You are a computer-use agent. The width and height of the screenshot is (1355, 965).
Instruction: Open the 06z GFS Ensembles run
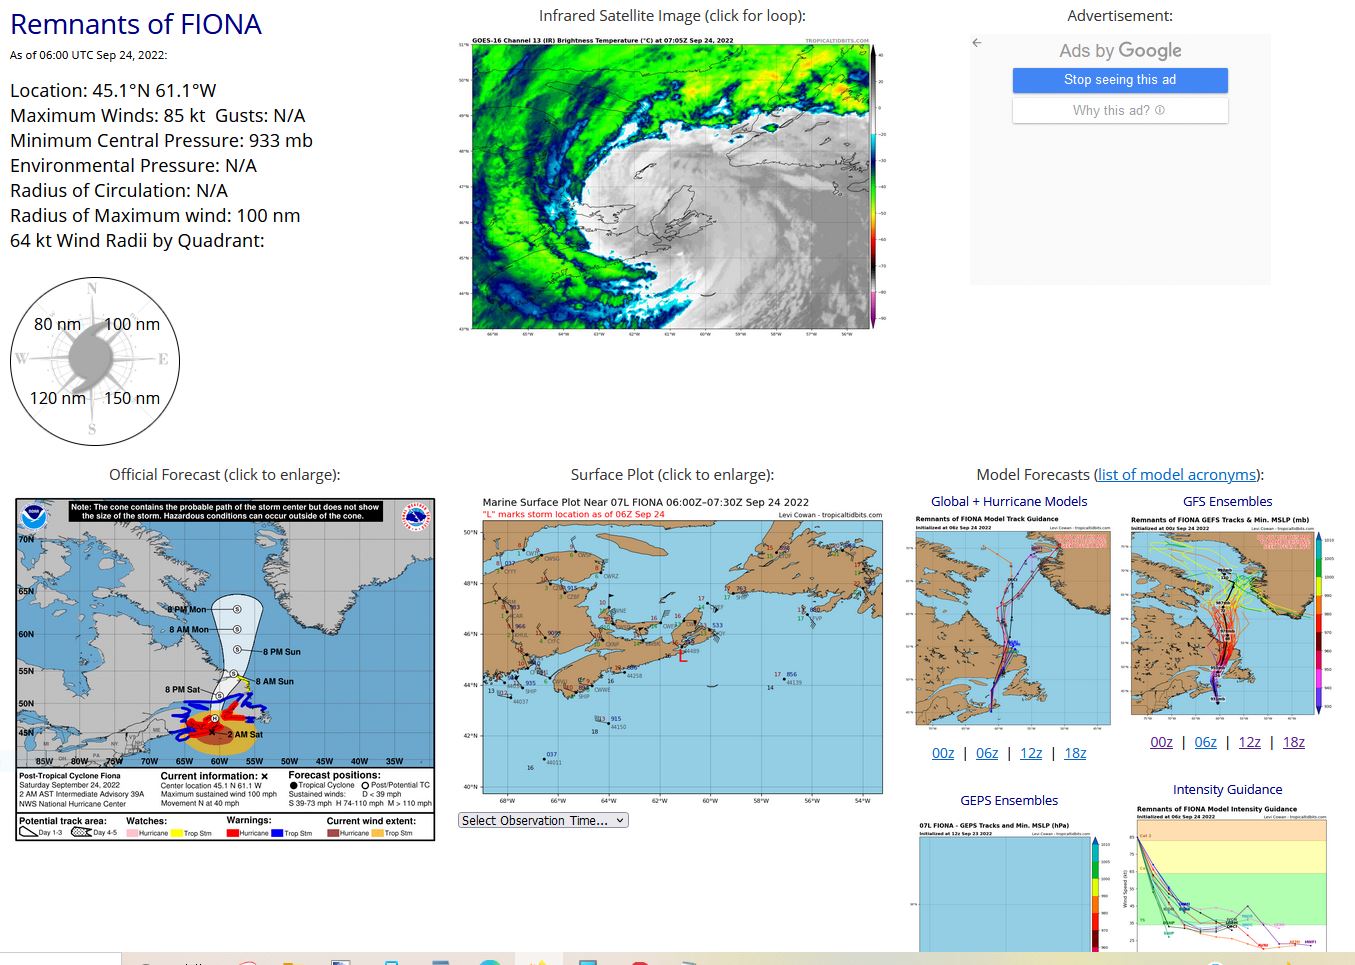click(x=1205, y=742)
